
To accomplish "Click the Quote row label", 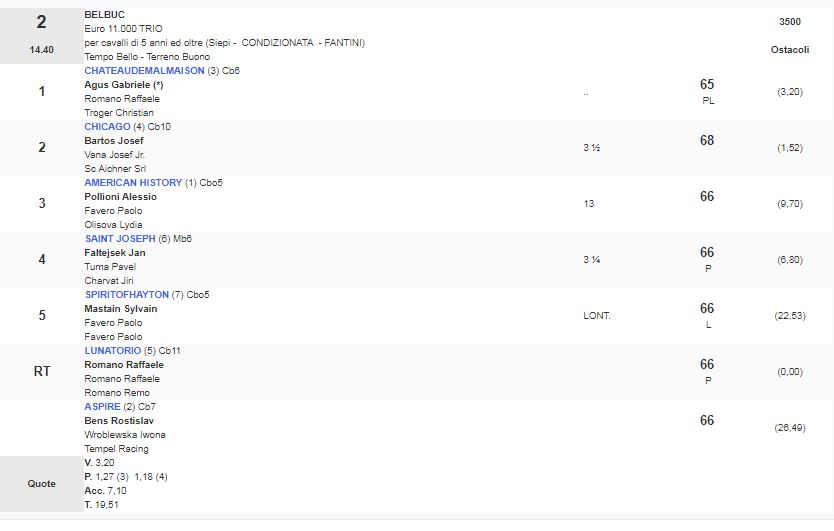I will 42,484.
